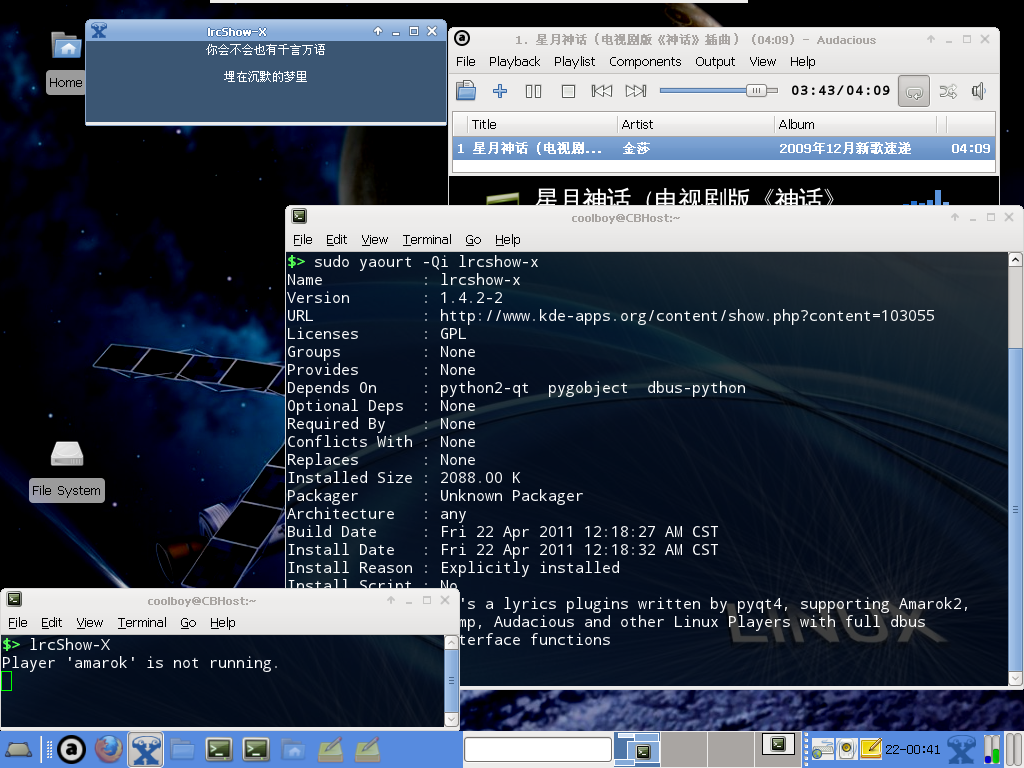The width and height of the screenshot is (1024, 768).
Task: Shade the Audacious window using up-arrow button
Action: 931,39
